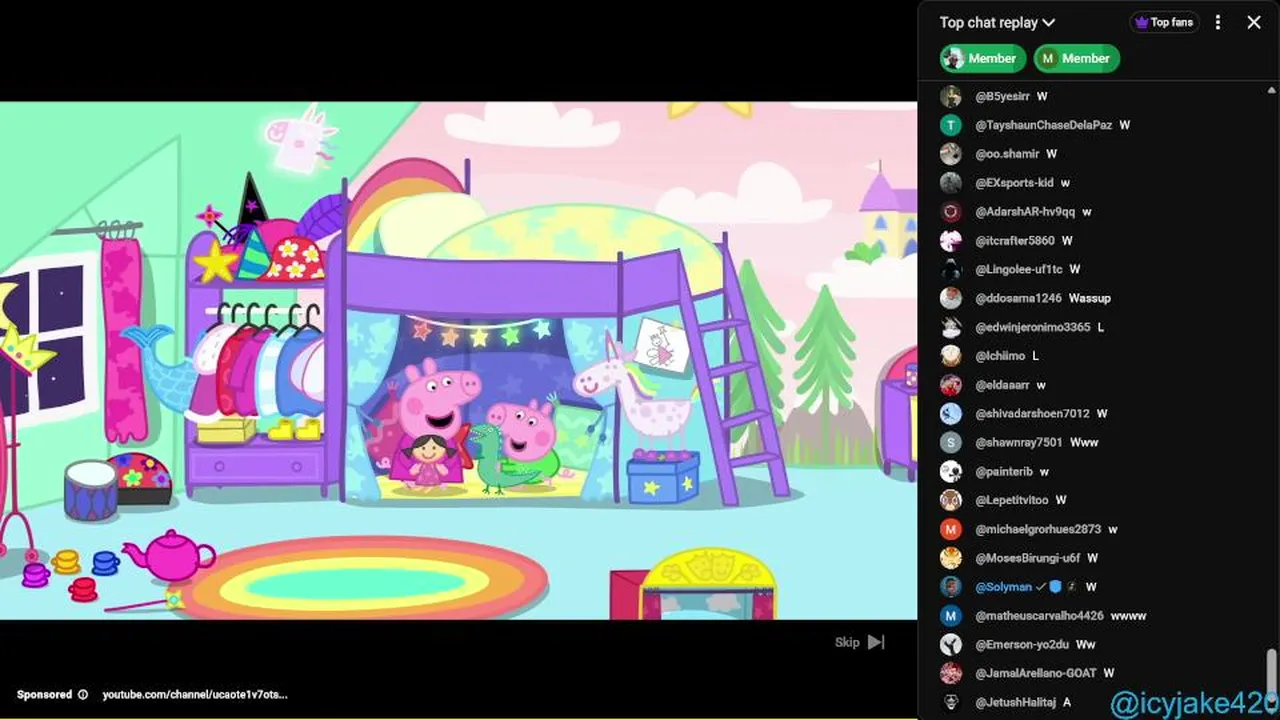Screen dimensions: 1280x720
Task: Open the sponsored youtube.com channel link
Action: click(194, 694)
